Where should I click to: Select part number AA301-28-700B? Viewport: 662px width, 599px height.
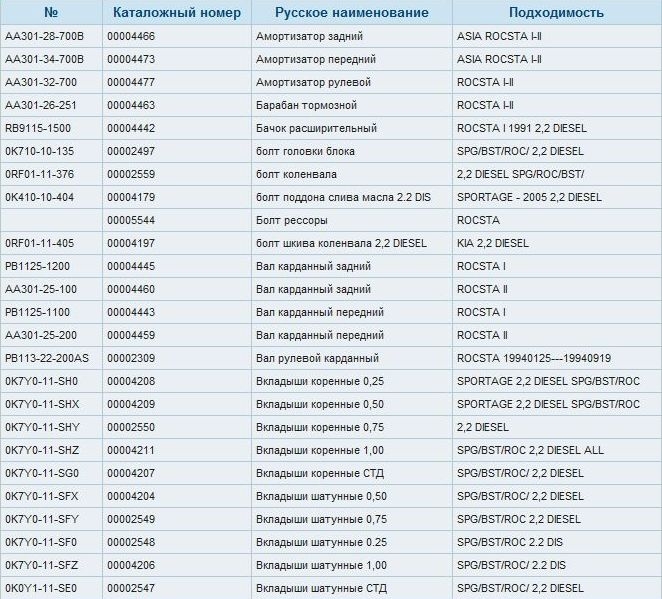click(45, 36)
